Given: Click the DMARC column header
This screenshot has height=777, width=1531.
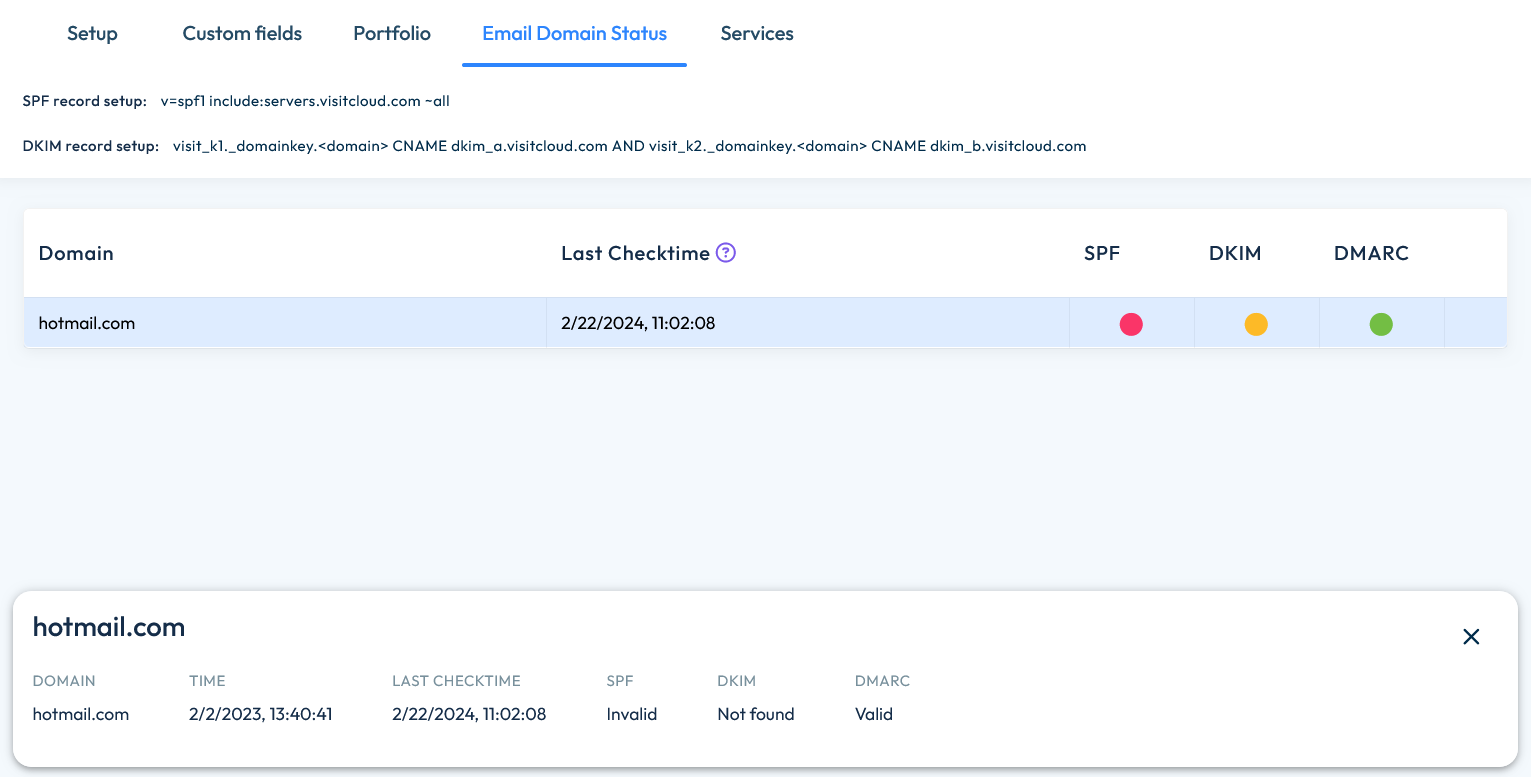Looking at the screenshot, I should point(1371,253).
